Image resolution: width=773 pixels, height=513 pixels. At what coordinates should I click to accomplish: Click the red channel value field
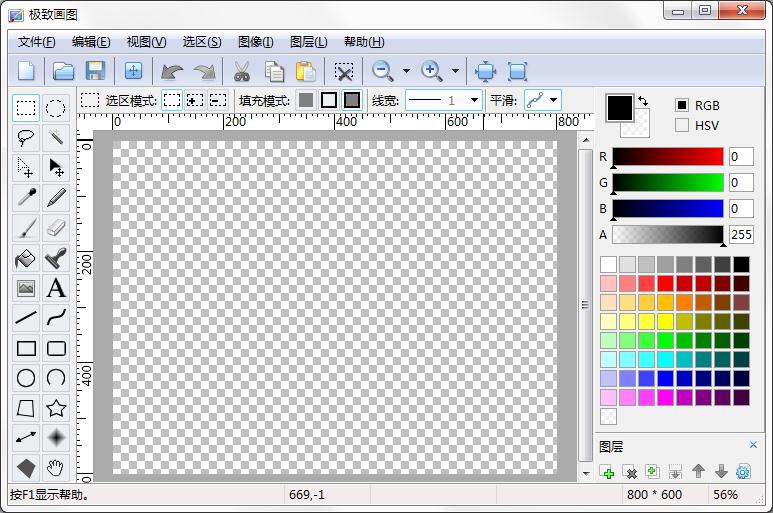click(x=740, y=157)
